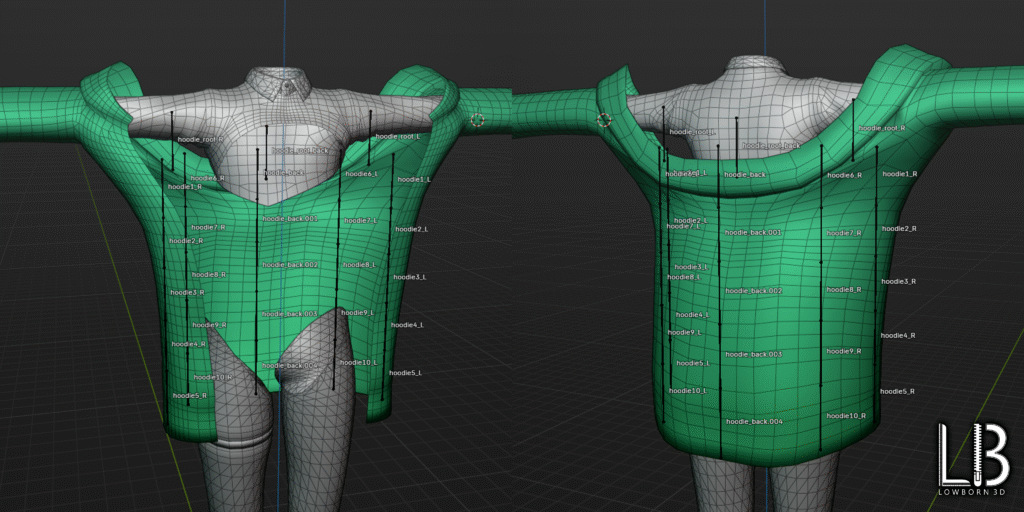Screen dimensions: 1024x512
Task: Select the hoodie_root_R bone label in front view
Action: coord(200,140)
